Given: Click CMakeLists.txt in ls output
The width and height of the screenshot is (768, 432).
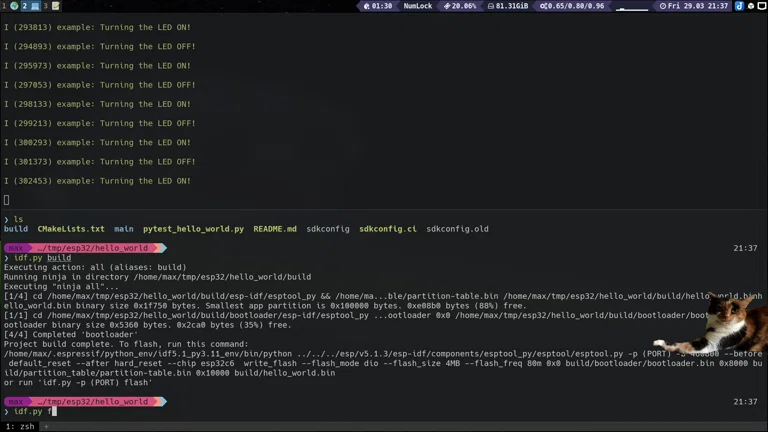Looking at the screenshot, I should pyautogui.click(x=70, y=229).
